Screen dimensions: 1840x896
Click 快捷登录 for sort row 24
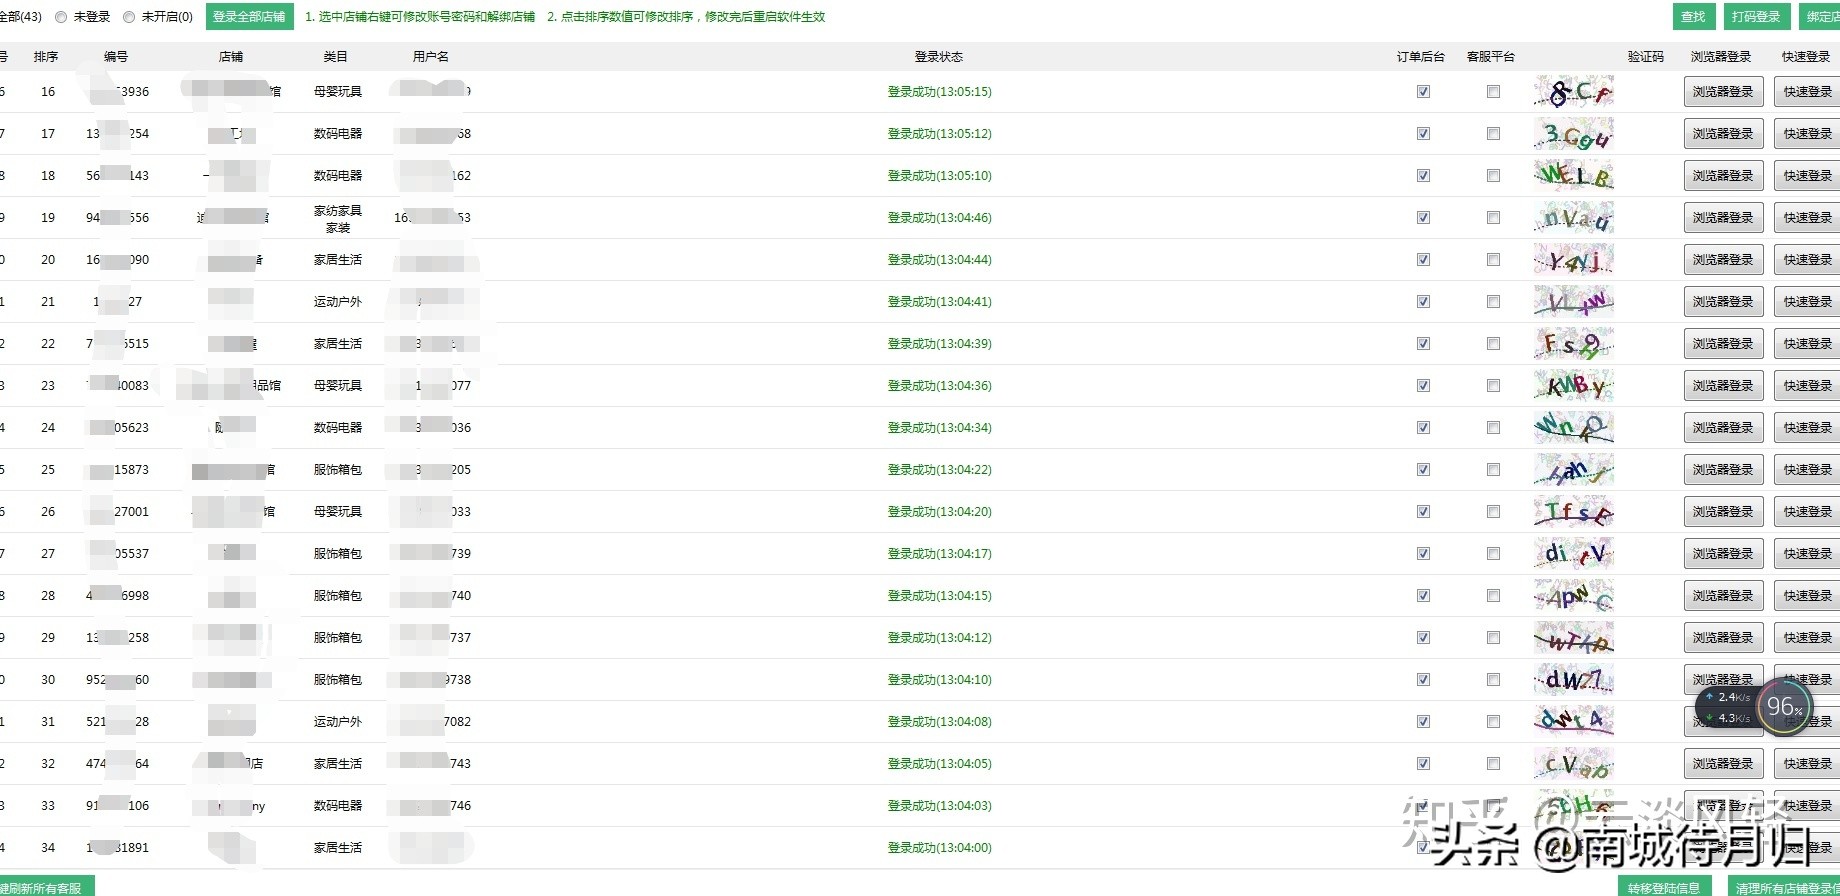[1807, 428]
